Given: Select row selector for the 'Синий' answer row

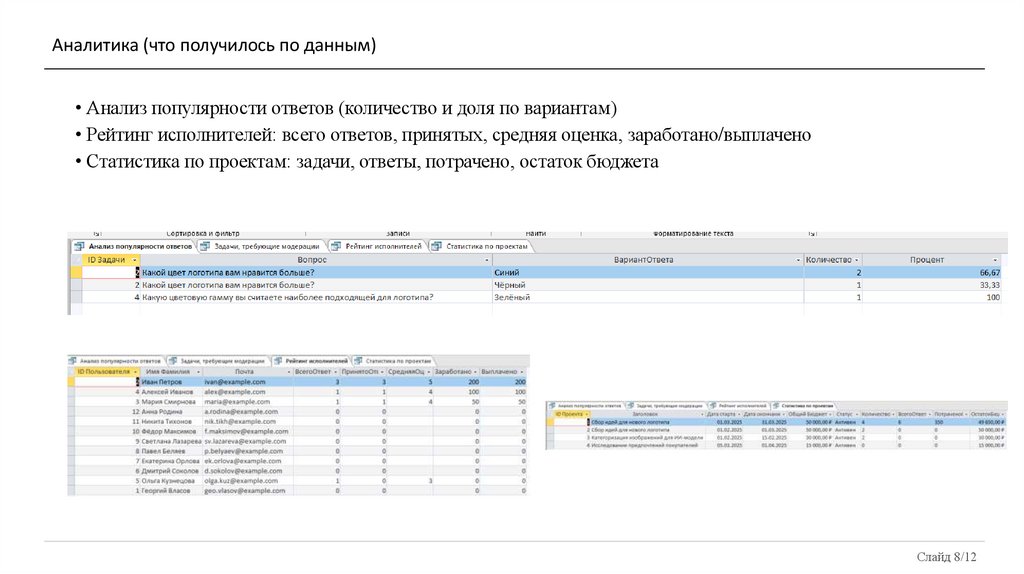Looking at the screenshot, I should point(76,272).
